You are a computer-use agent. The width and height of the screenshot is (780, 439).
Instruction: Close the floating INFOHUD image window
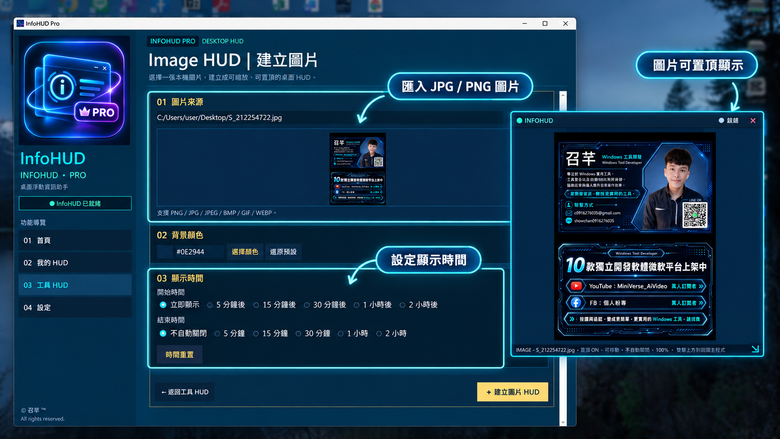[753, 120]
